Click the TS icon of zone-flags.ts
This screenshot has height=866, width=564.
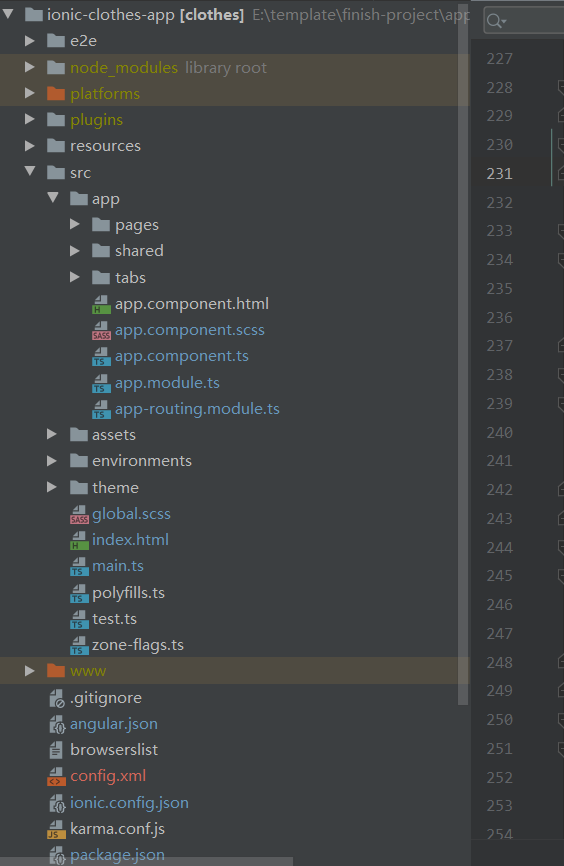(x=79, y=646)
